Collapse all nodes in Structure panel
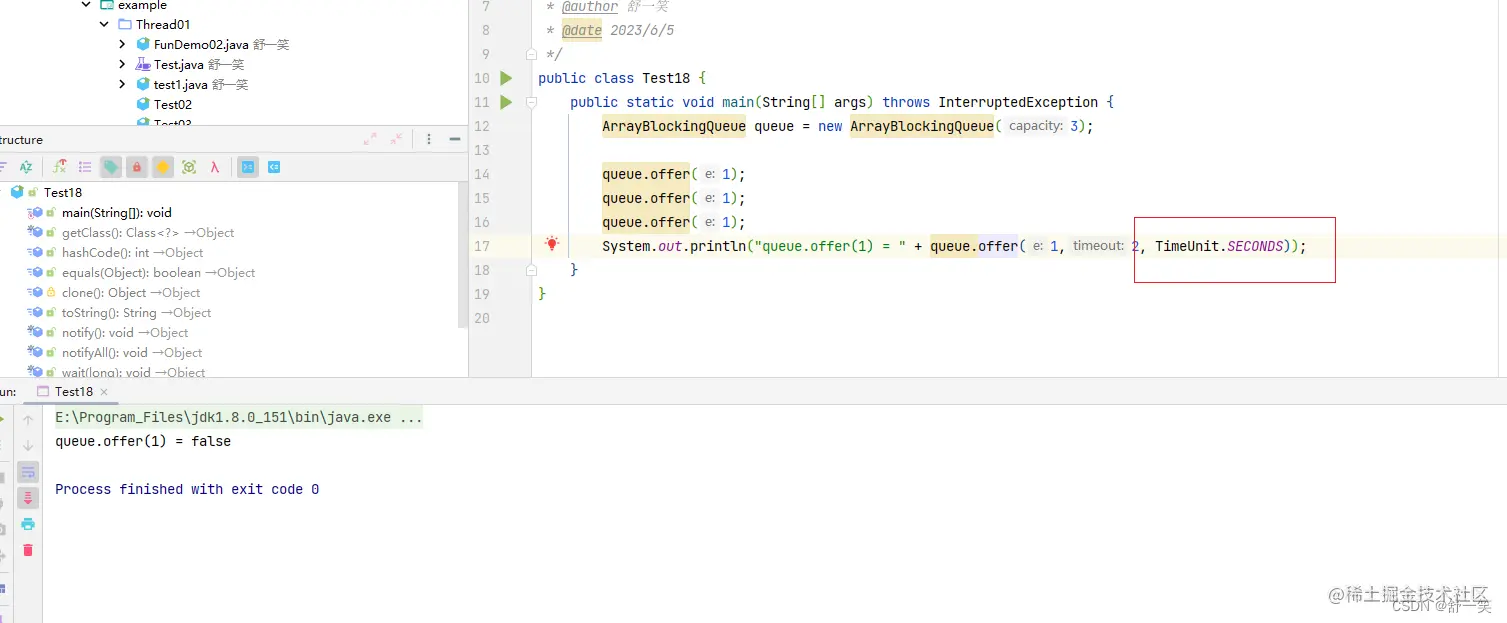The width and height of the screenshot is (1507, 623). pyautogui.click(x=396, y=140)
